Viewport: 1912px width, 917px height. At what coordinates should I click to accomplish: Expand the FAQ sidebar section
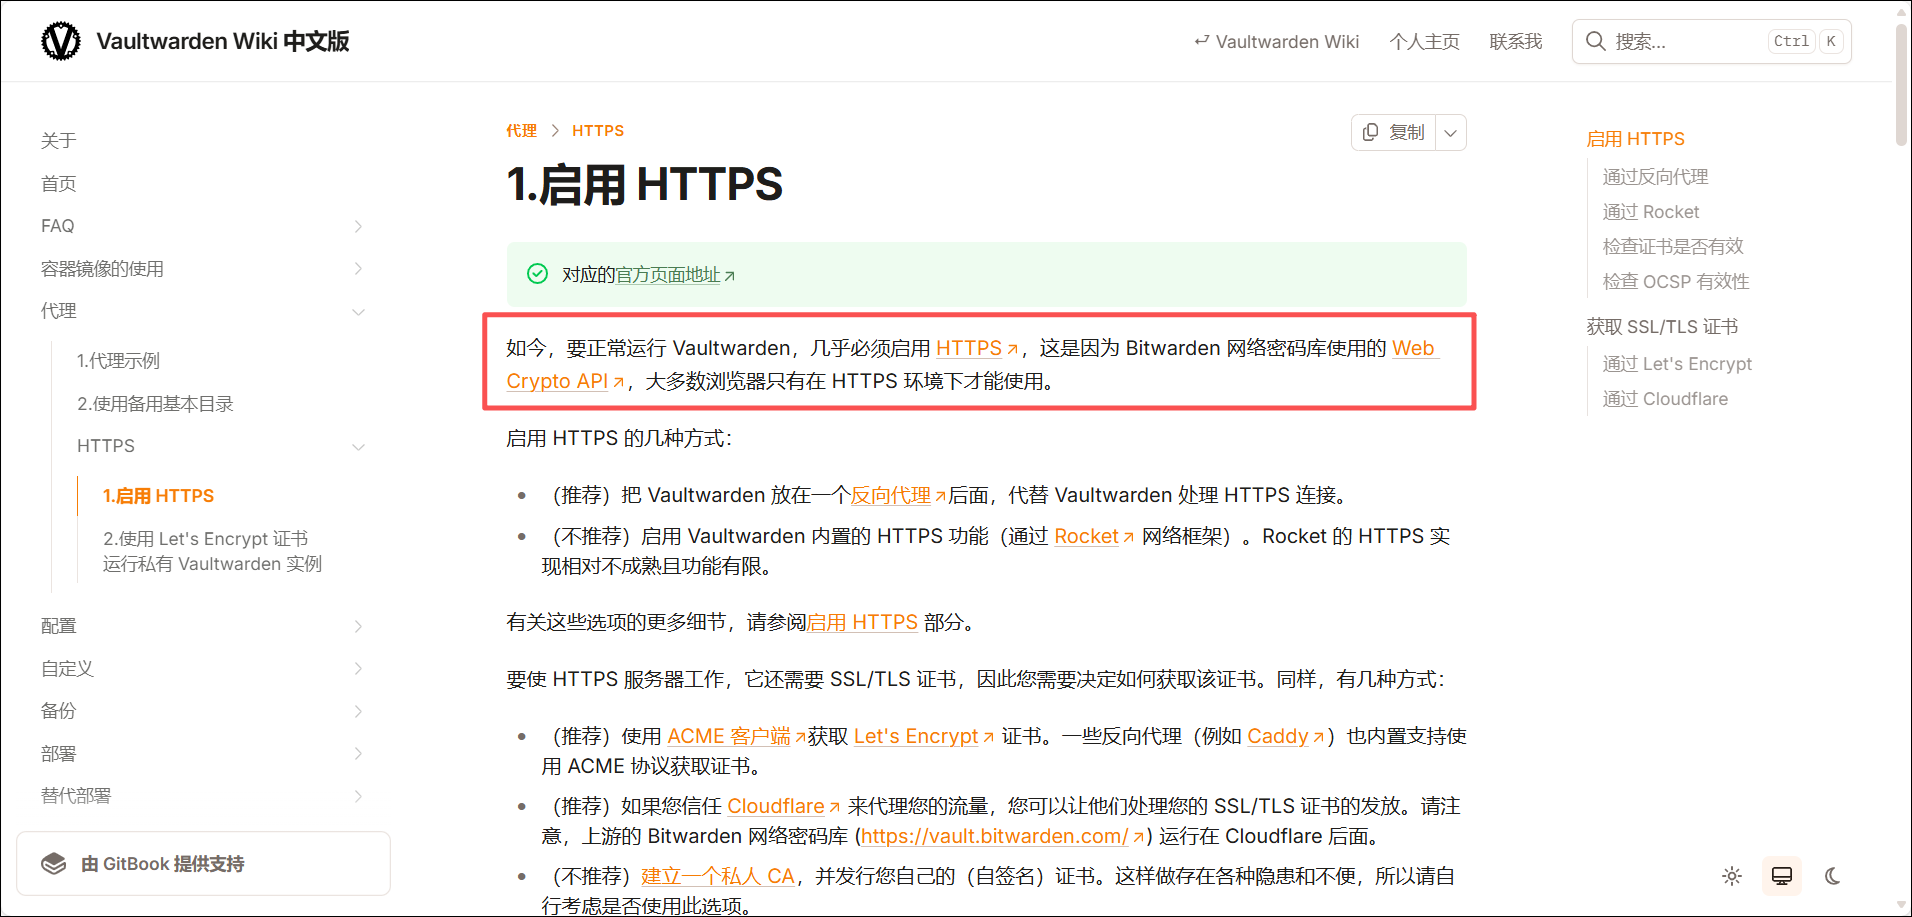pyautogui.click(x=358, y=227)
